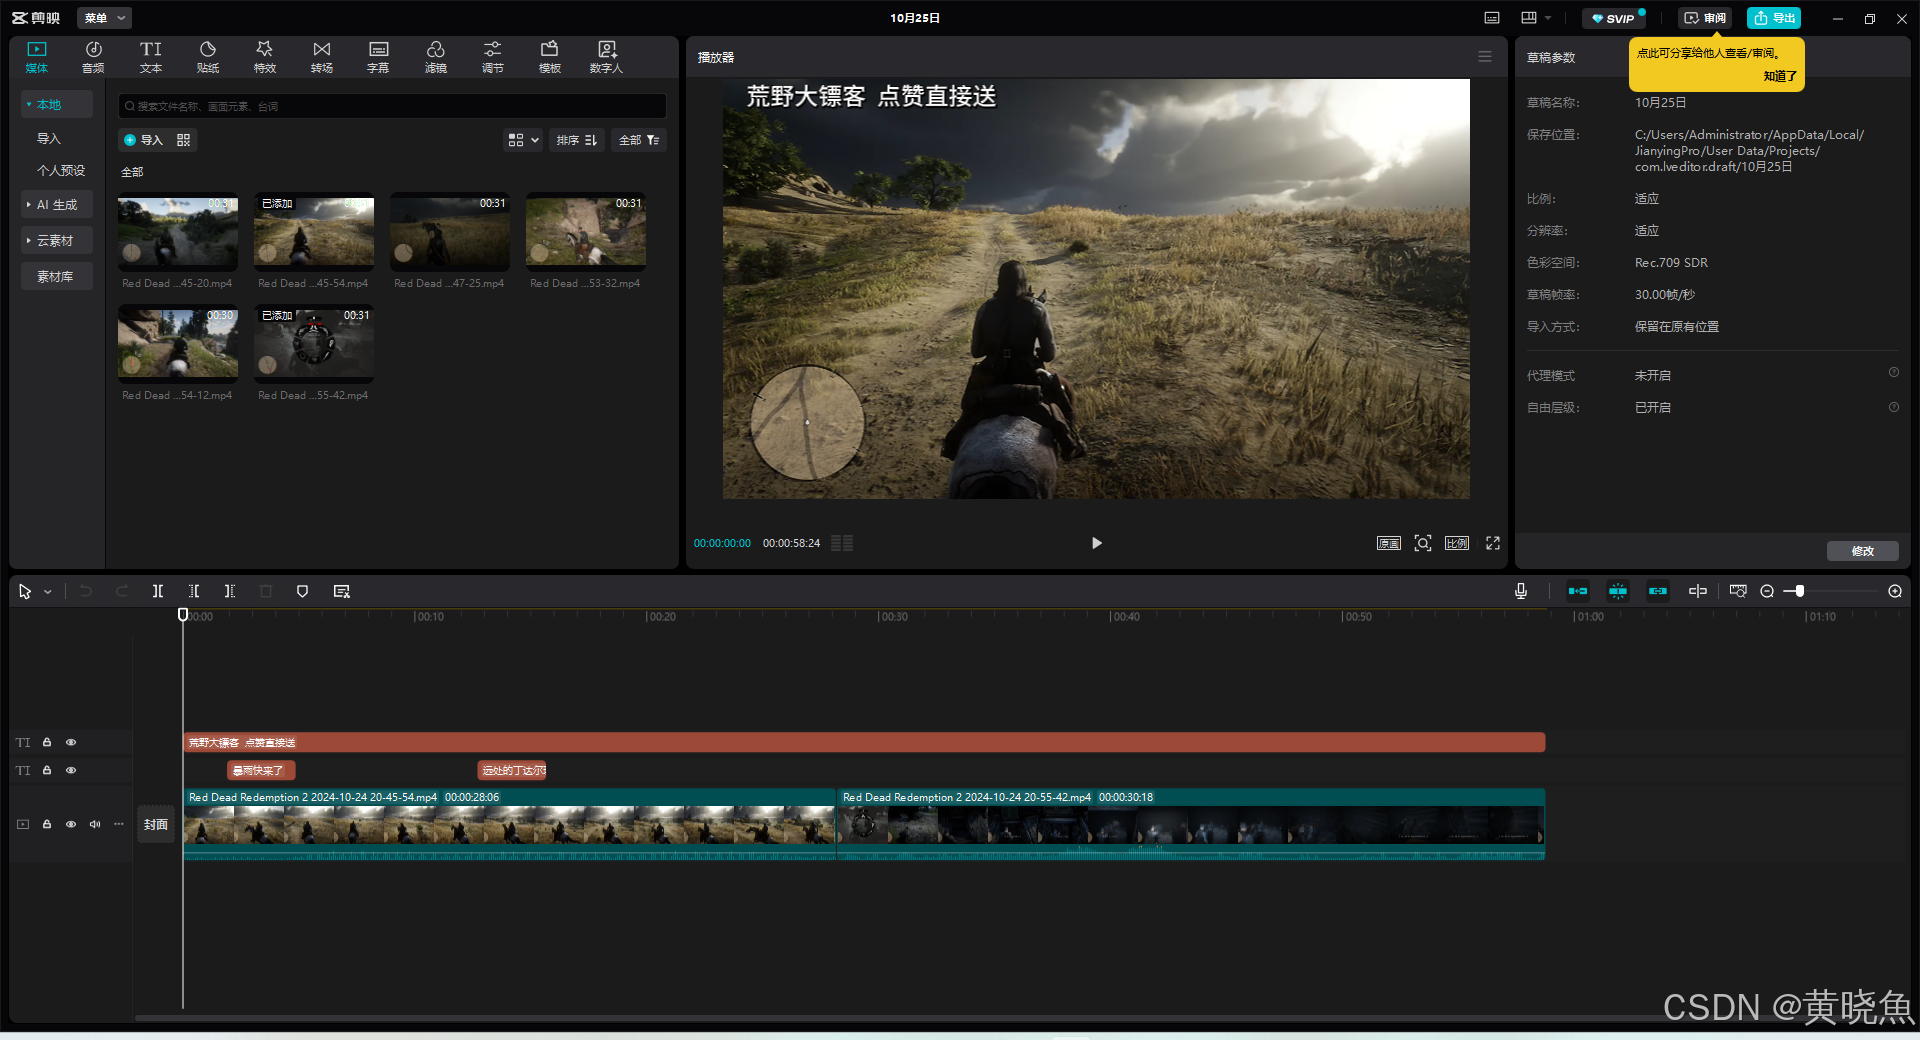Click the 修改 modify button
The image size is (1920, 1040).
(x=1862, y=551)
